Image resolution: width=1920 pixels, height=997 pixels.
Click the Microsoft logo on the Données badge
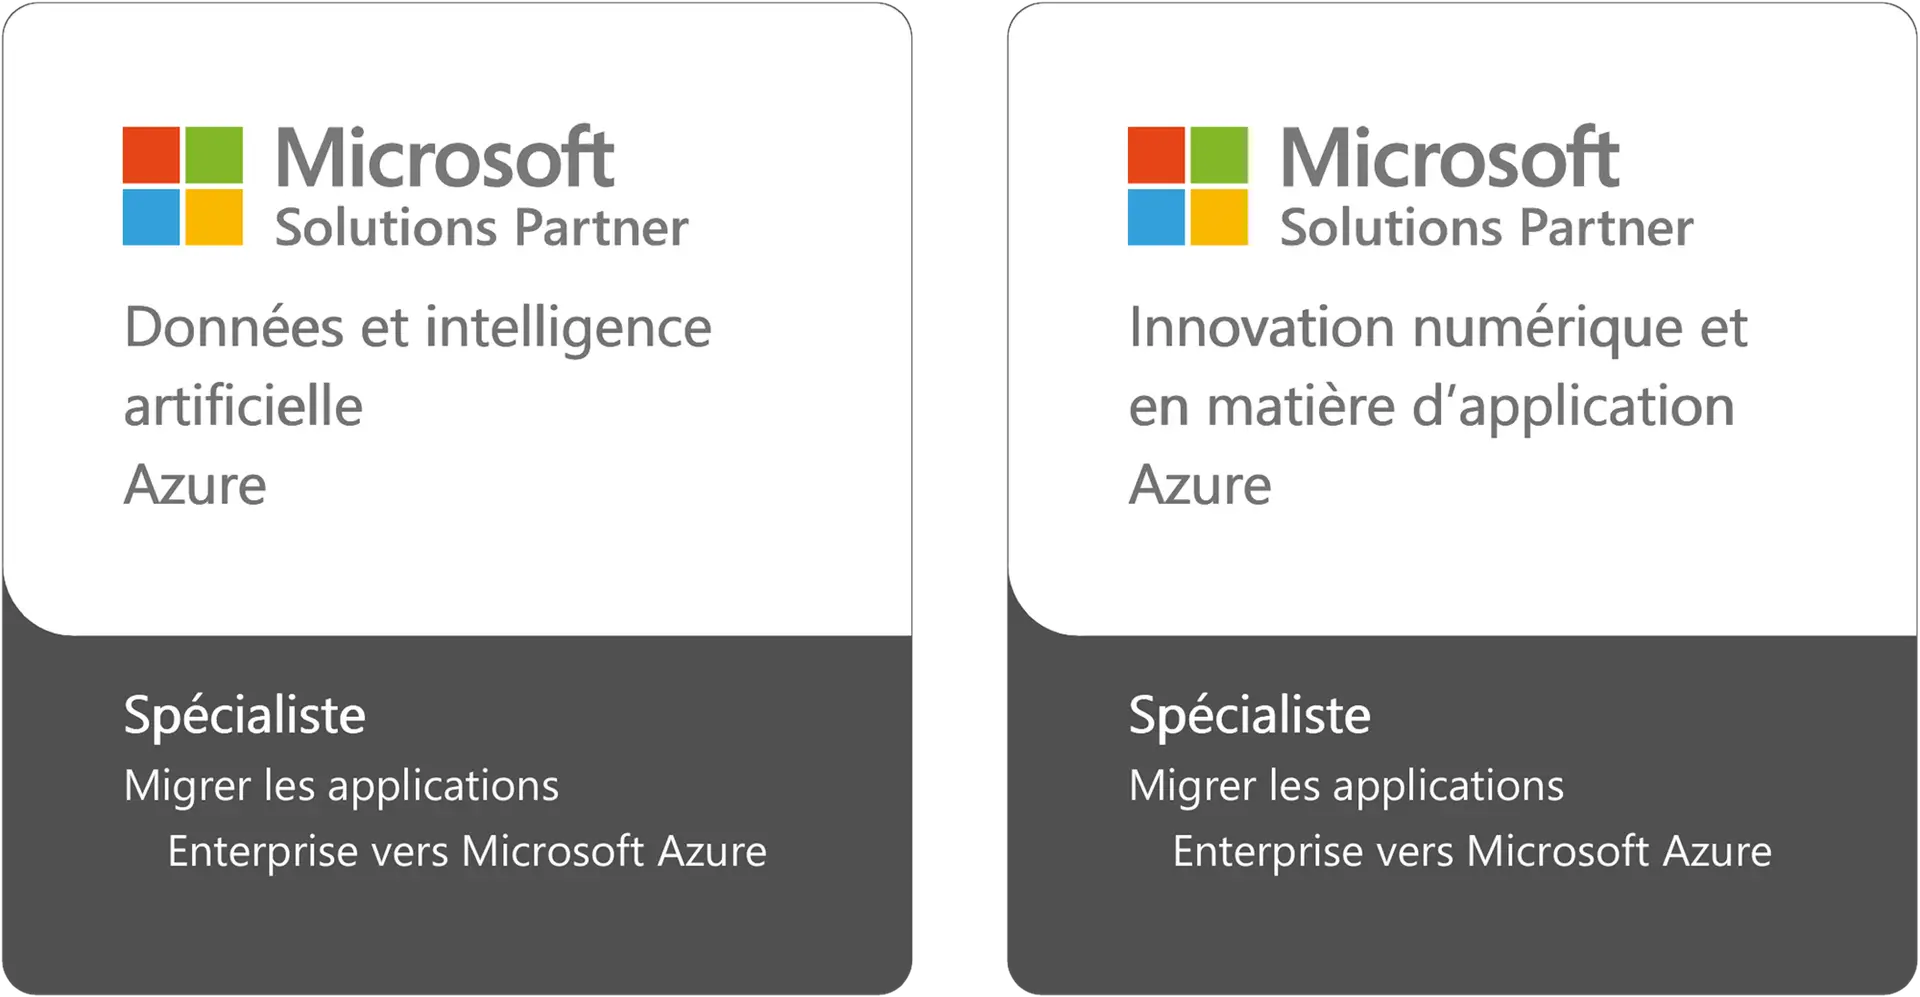(x=183, y=186)
